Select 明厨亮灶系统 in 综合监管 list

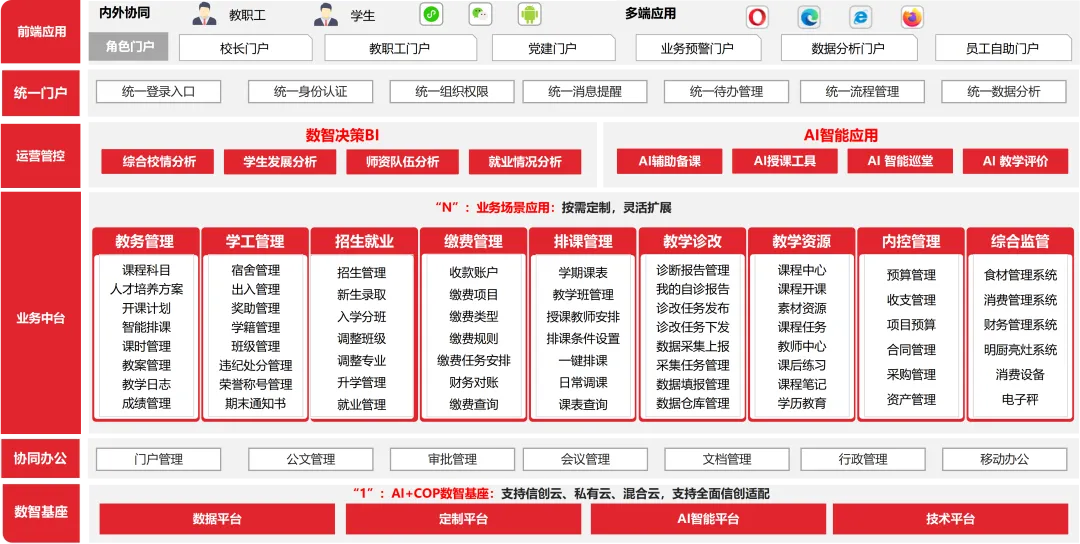point(1020,350)
